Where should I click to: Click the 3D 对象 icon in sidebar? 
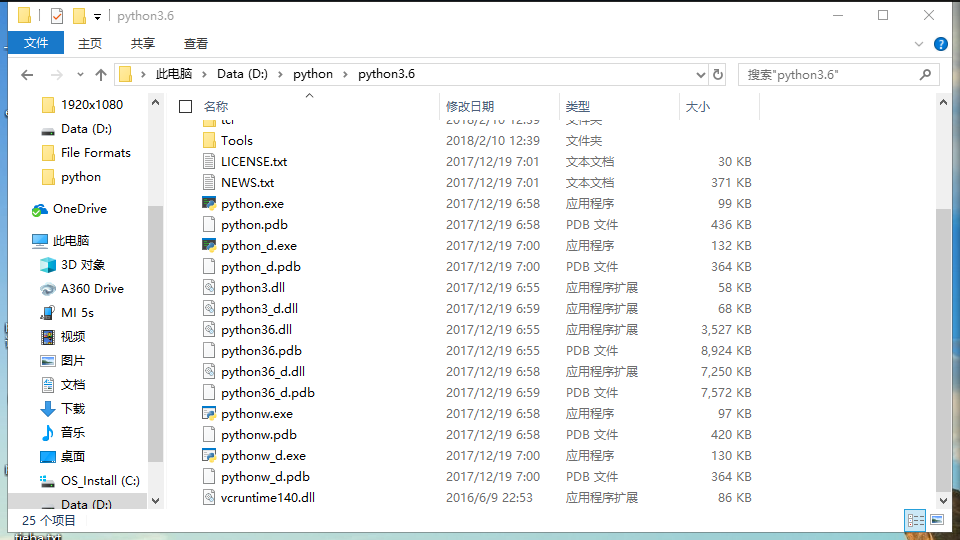coord(48,265)
